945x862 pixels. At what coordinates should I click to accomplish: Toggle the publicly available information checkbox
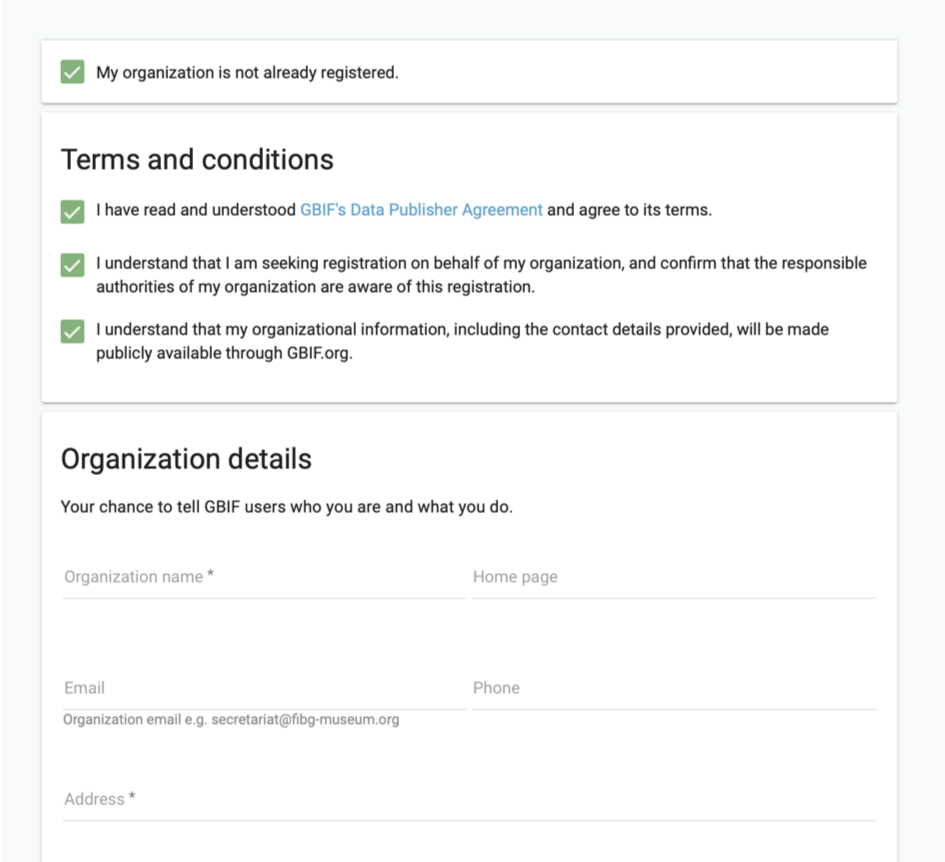[x=72, y=331]
